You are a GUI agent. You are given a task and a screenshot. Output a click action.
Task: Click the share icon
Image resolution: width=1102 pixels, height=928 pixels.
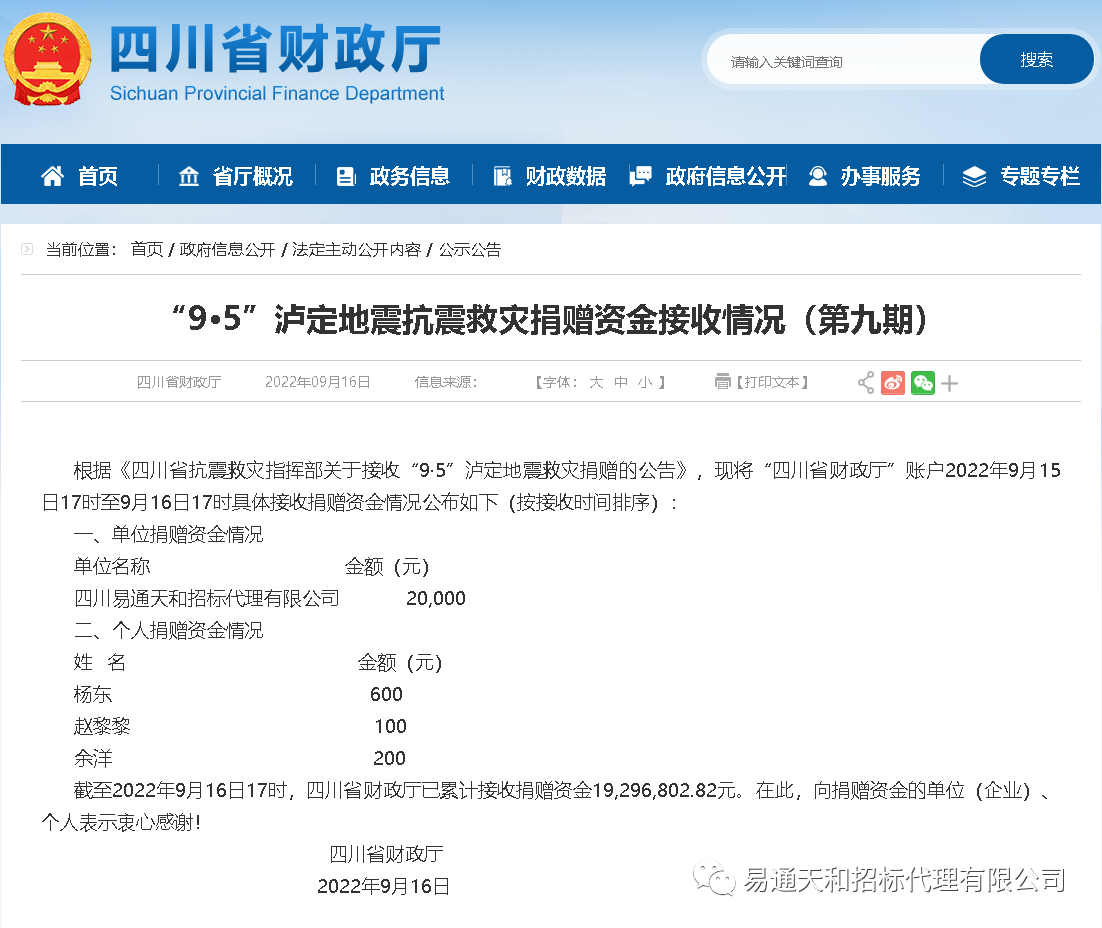866,383
